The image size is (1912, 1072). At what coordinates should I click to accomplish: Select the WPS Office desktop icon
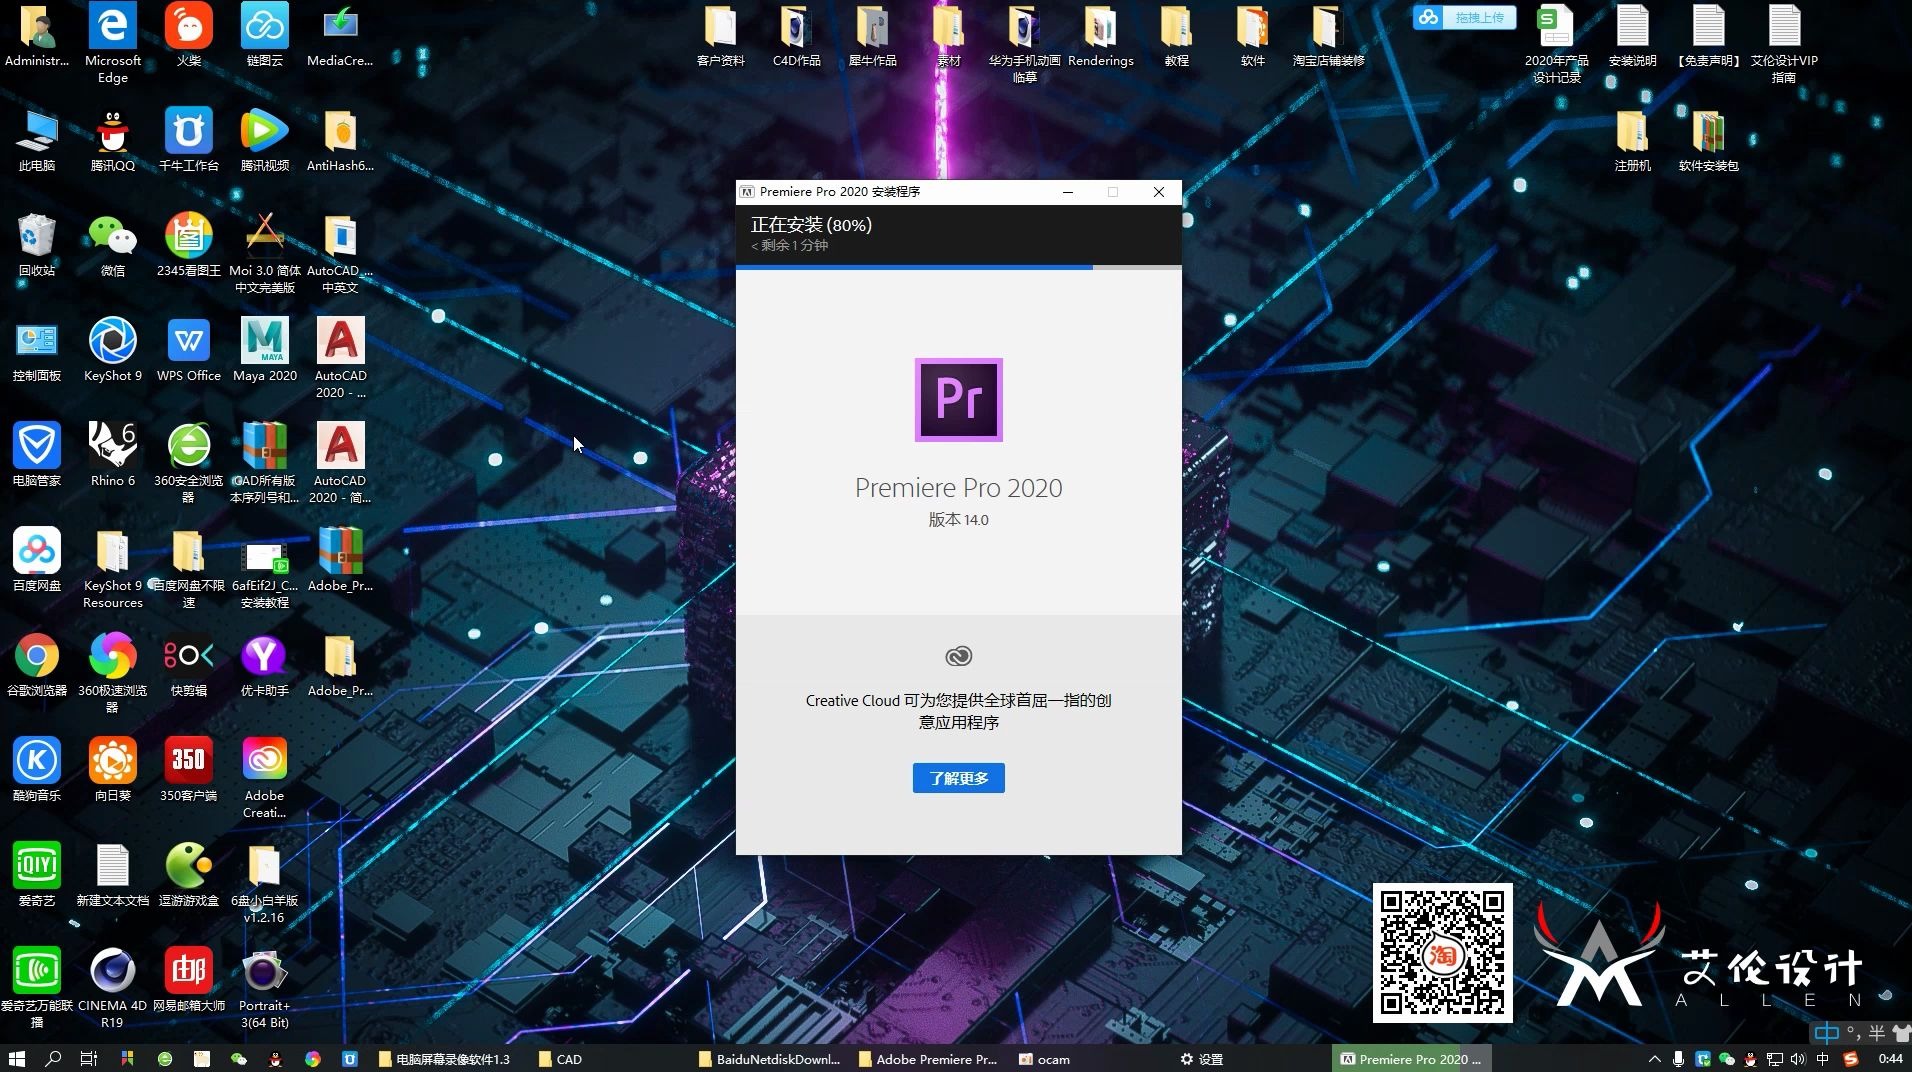click(189, 351)
